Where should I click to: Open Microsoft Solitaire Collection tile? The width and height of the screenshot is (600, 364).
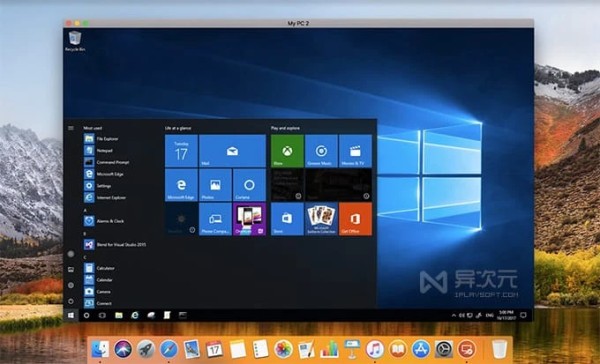click(x=321, y=219)
